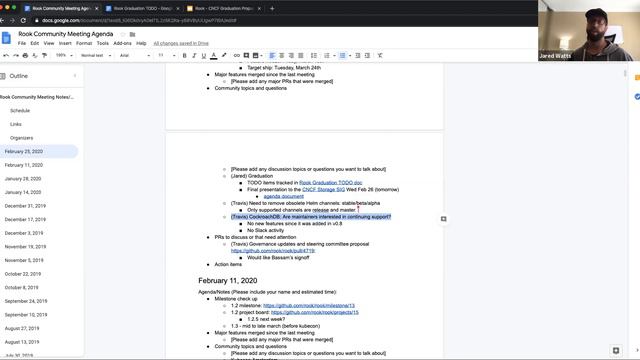Toggle underline formatting
This screenshot has width=640, height=360.
point(204,56)
